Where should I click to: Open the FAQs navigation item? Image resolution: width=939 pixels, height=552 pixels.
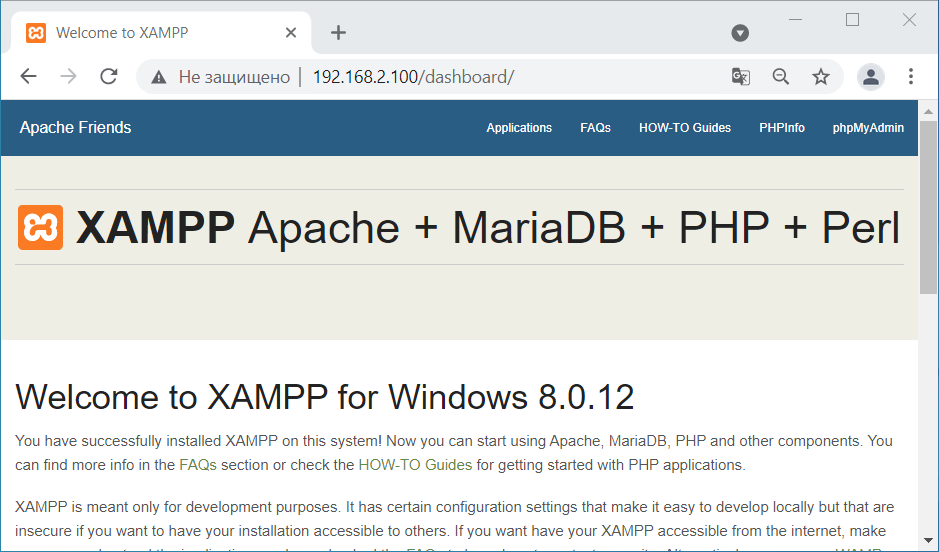pyautogui.click(x=595, y=128)
